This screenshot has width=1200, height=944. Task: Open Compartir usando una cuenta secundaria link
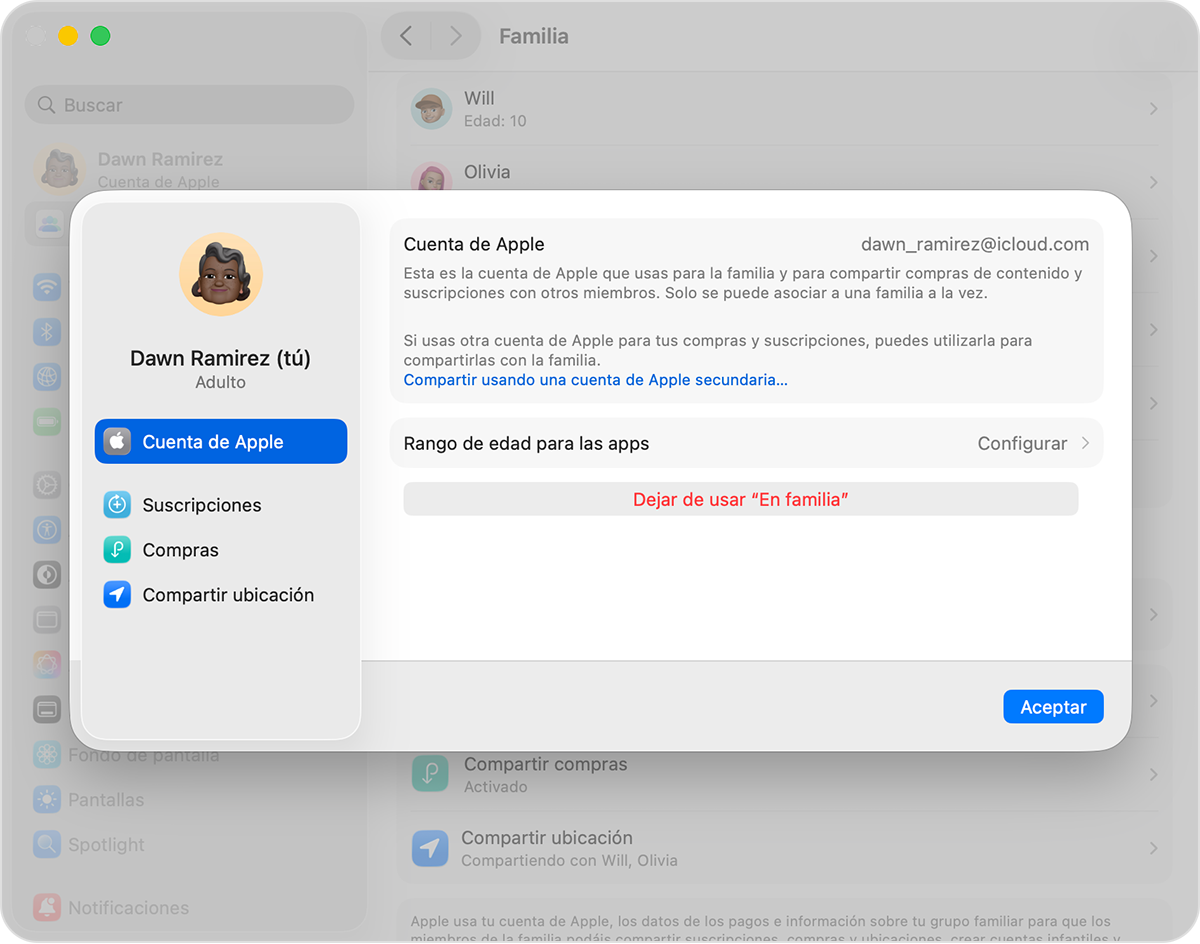[x=595, y=380]
